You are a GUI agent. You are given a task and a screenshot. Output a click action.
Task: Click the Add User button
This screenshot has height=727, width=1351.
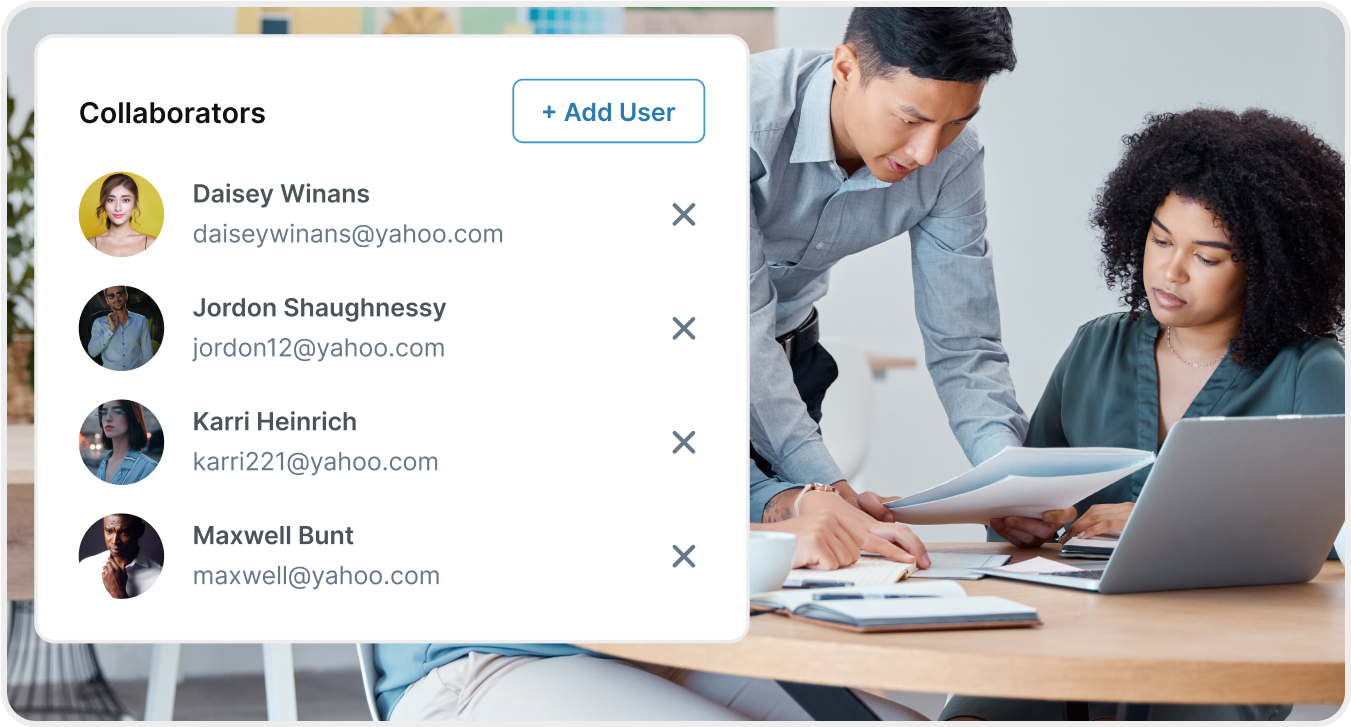(608, 111)
